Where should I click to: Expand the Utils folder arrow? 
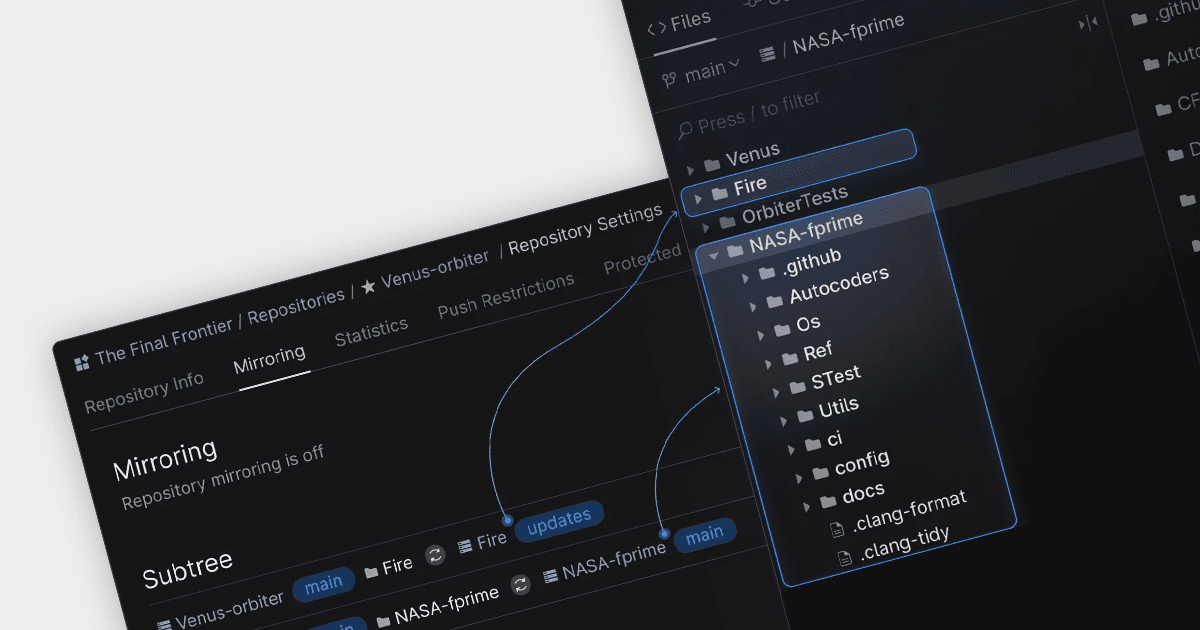pos(783,421)
